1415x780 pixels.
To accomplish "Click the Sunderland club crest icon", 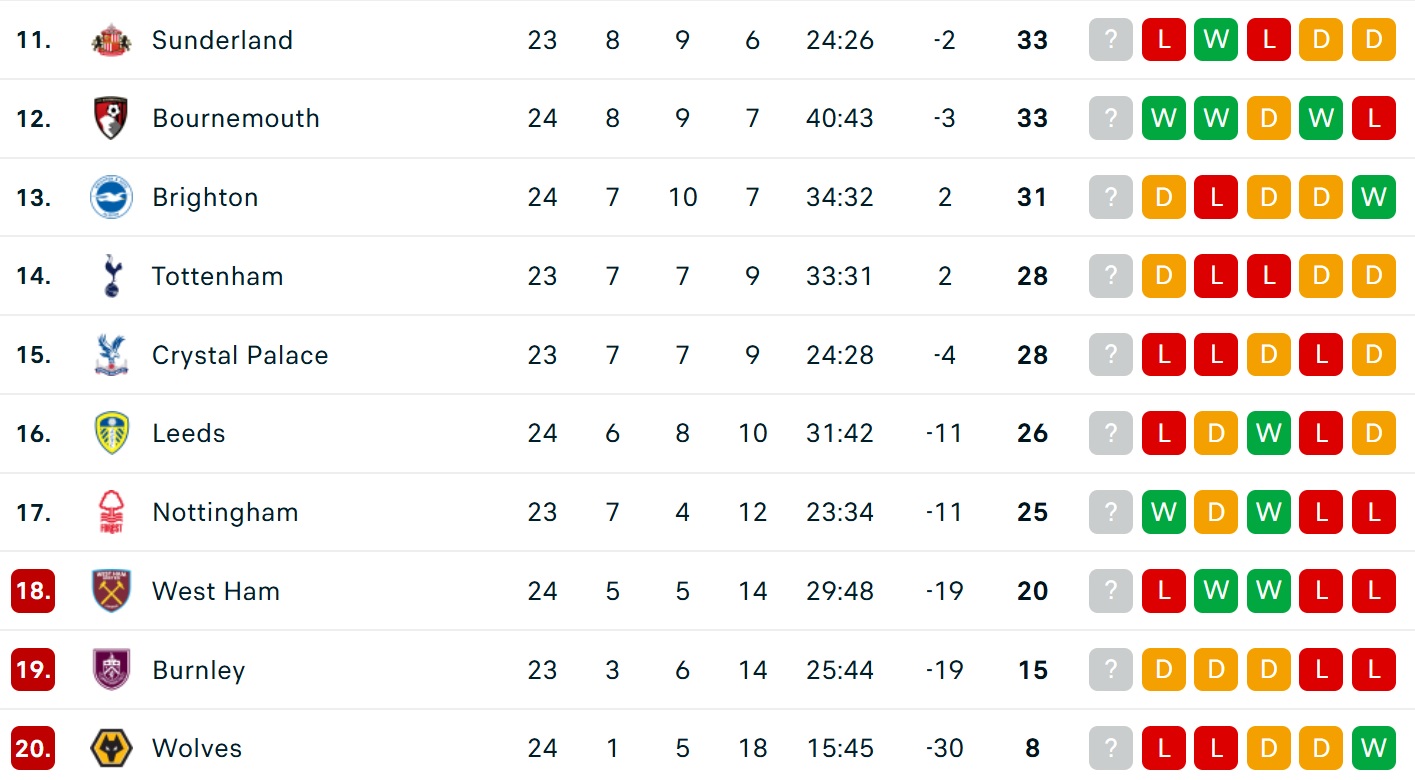I will coord(111,40).
